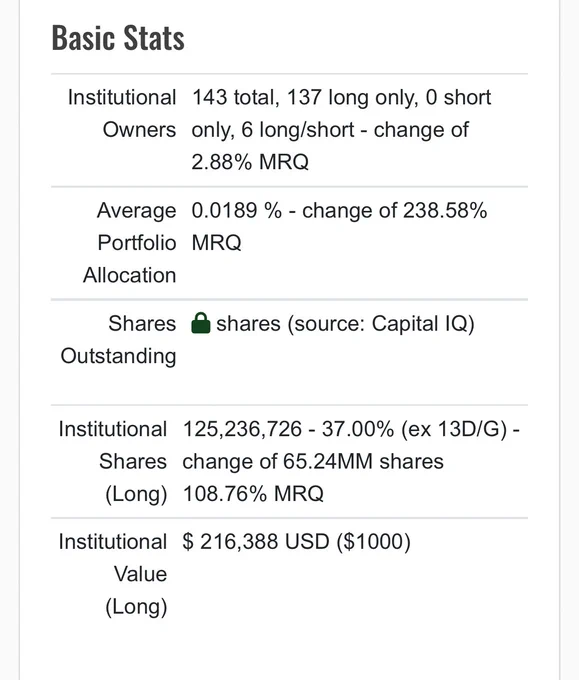The height and width of the screenshot is (680, 579).
Task: Click the 37.00% (ex 13D/G) text
Action: tap(415, 429)
